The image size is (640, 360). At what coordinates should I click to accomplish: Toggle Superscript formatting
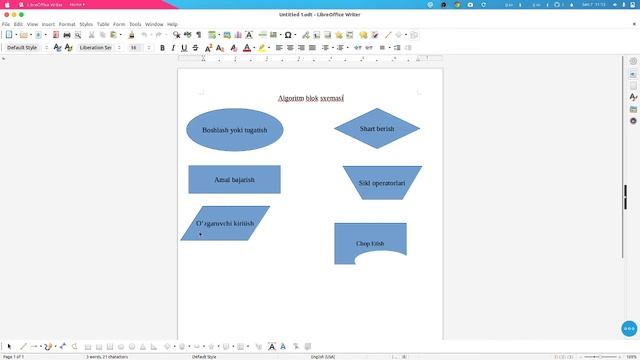(x=208, y=48)
